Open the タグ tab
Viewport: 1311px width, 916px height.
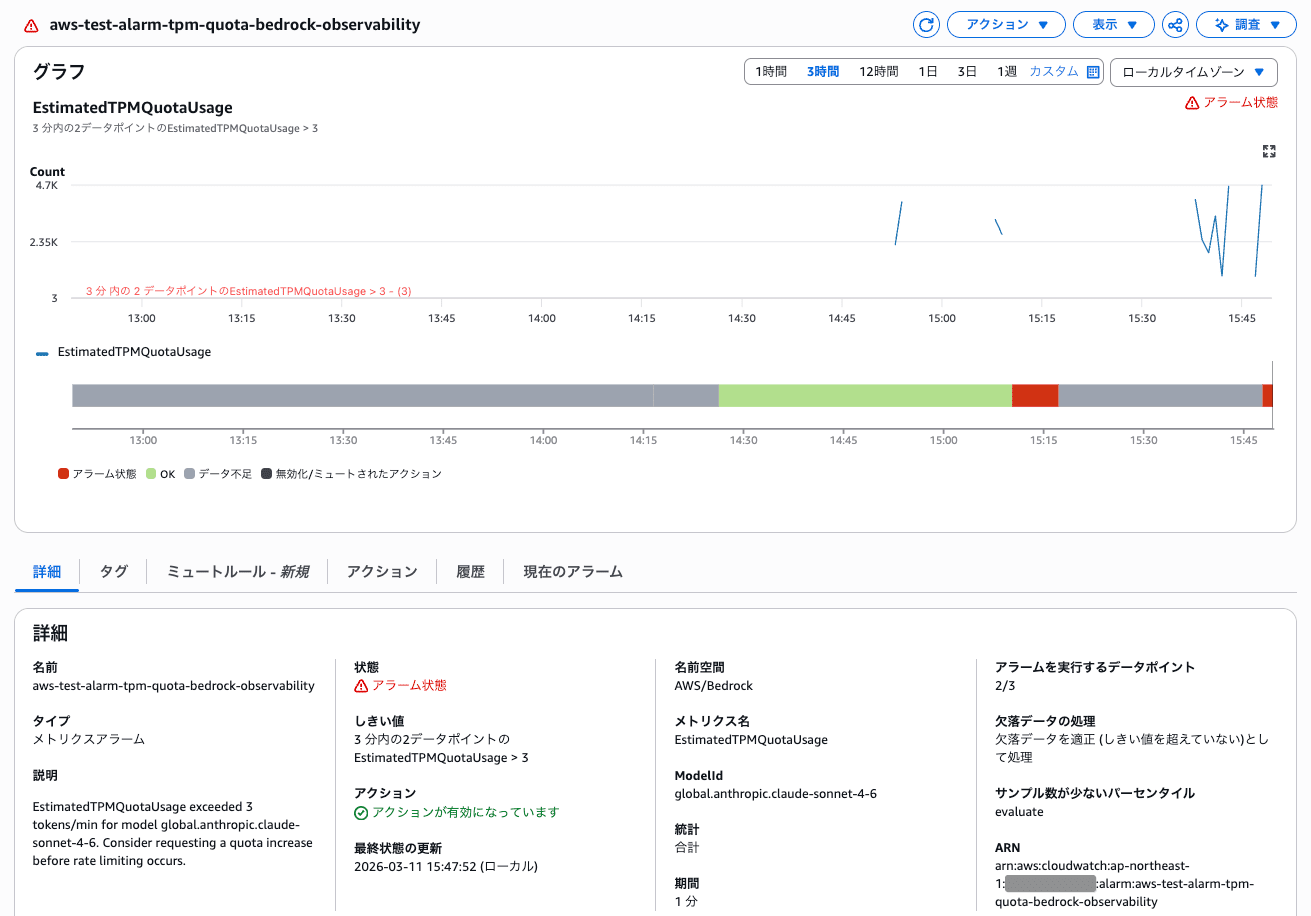coord(113,571)
